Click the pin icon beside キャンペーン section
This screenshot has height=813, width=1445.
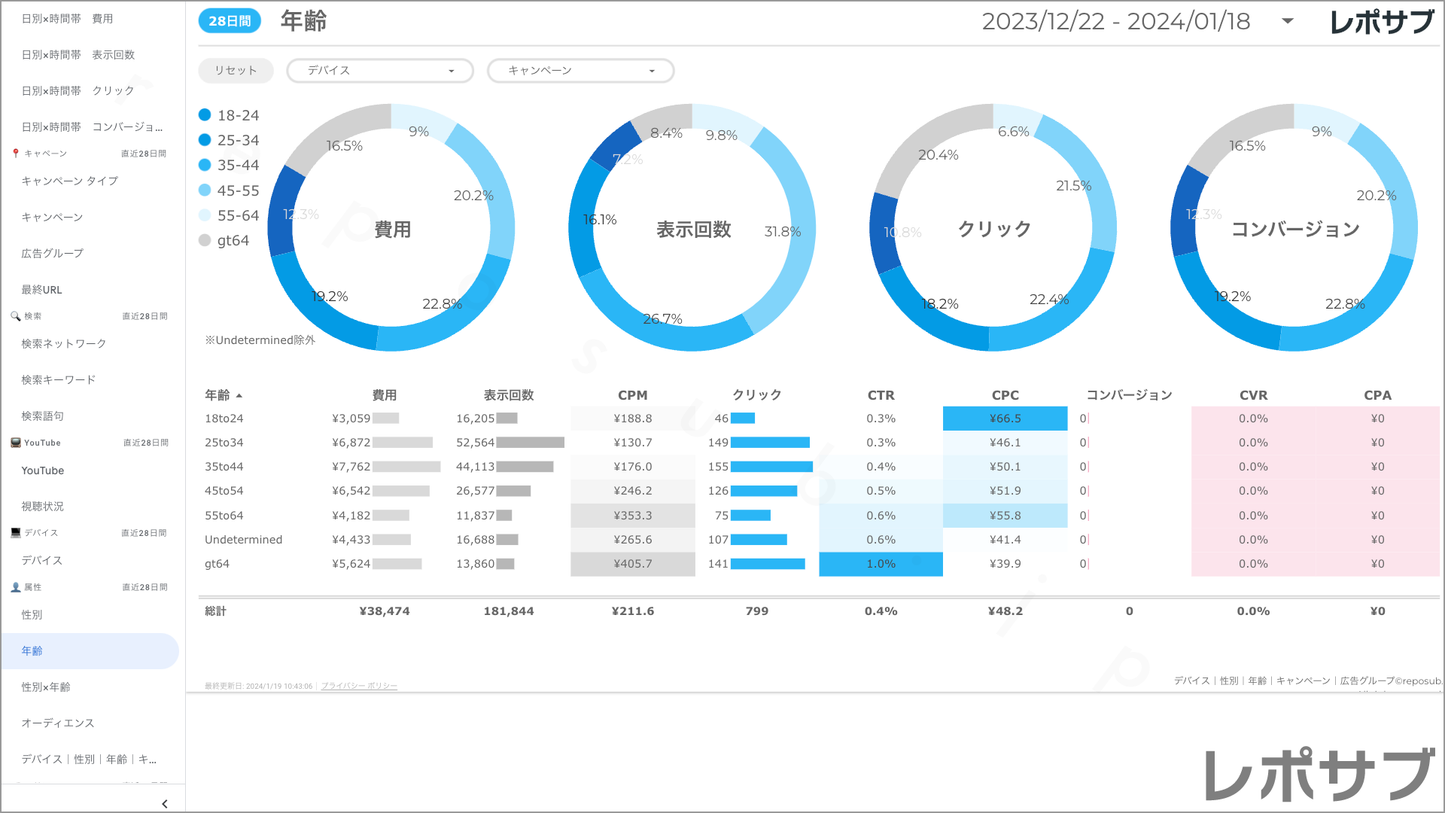pyautogui.click(x=15, y=154)
